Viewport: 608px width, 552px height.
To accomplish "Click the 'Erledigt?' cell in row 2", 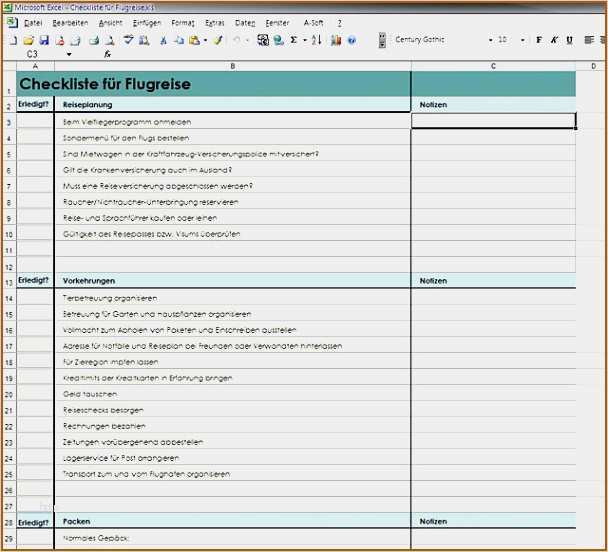I will click(x=35, y=105).
